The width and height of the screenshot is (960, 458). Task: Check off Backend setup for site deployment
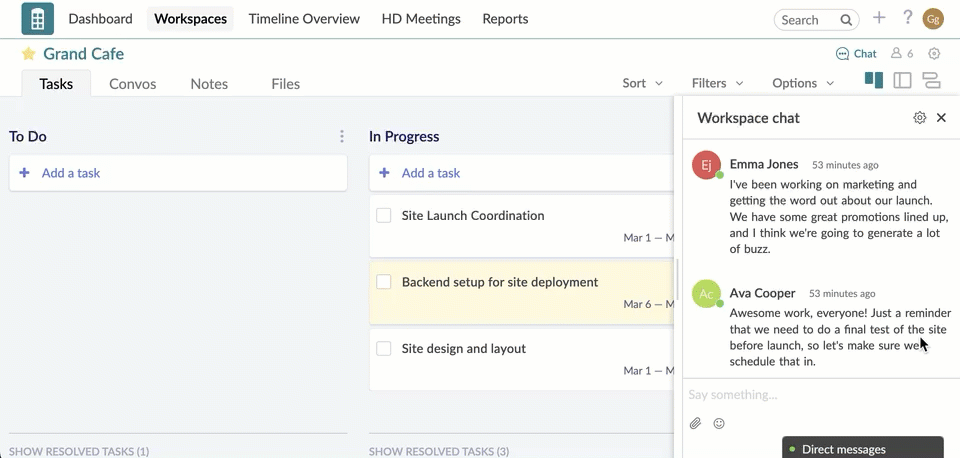pos(384,282)
